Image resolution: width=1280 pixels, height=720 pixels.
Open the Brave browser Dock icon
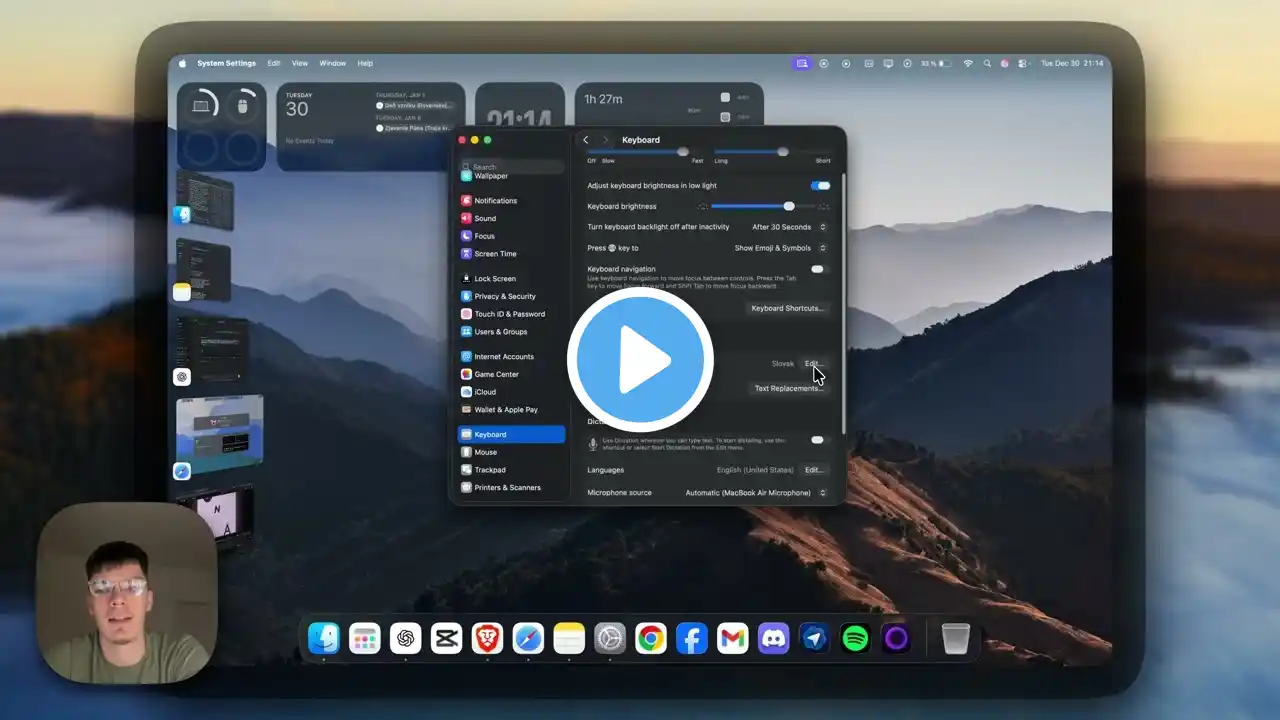click(x=487, y=638)
